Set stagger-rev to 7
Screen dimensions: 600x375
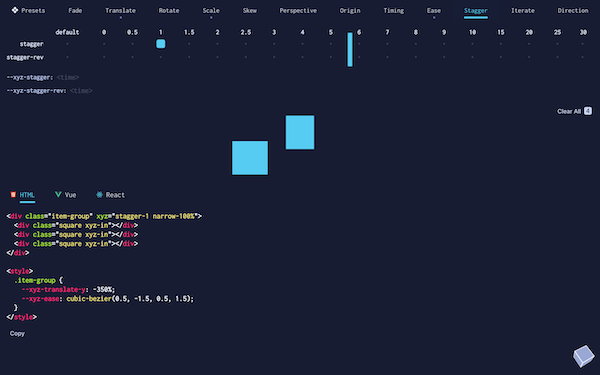(387, 57)
